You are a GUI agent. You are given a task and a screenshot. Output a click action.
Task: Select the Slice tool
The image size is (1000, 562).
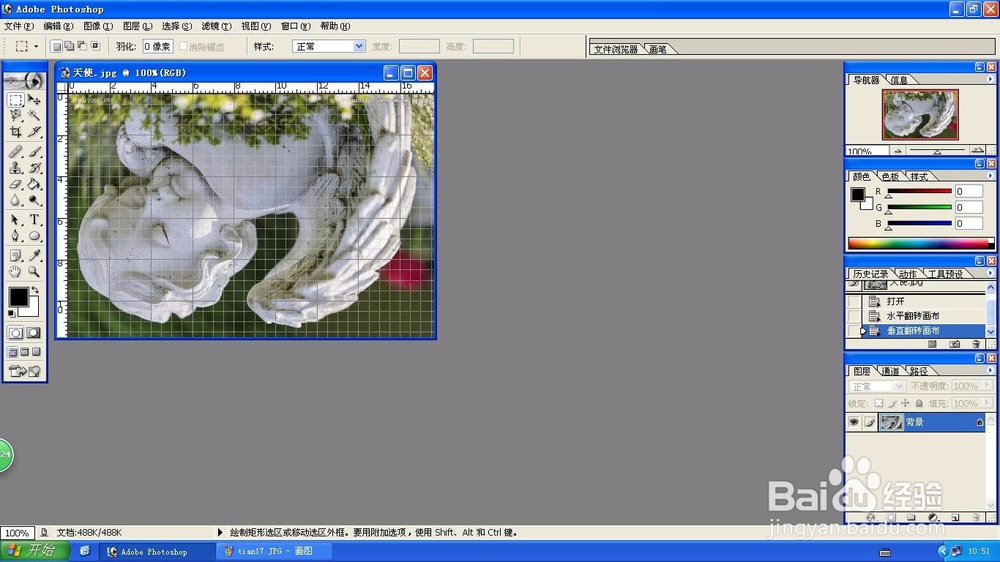[34, 131]
